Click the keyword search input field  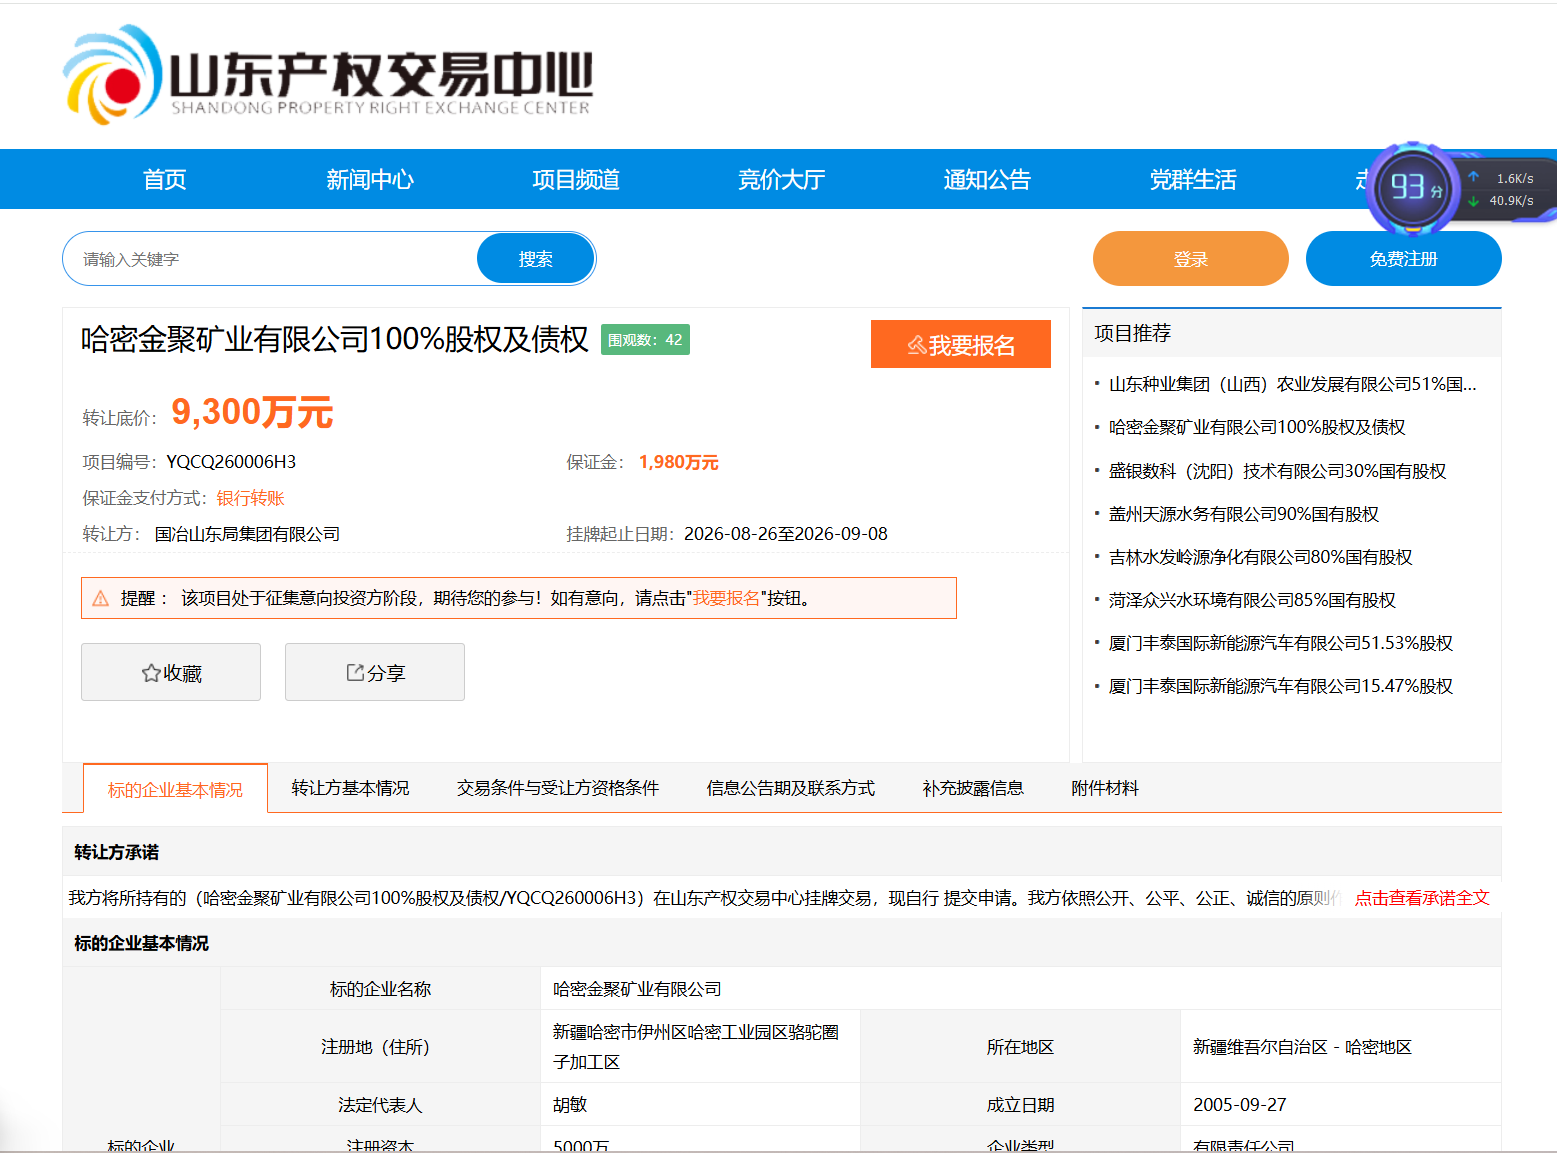(271, 259)
